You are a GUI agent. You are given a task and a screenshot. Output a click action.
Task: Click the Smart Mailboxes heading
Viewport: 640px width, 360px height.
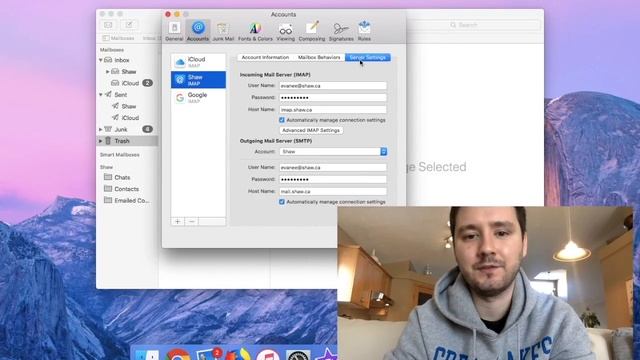[x=120, y=155]
